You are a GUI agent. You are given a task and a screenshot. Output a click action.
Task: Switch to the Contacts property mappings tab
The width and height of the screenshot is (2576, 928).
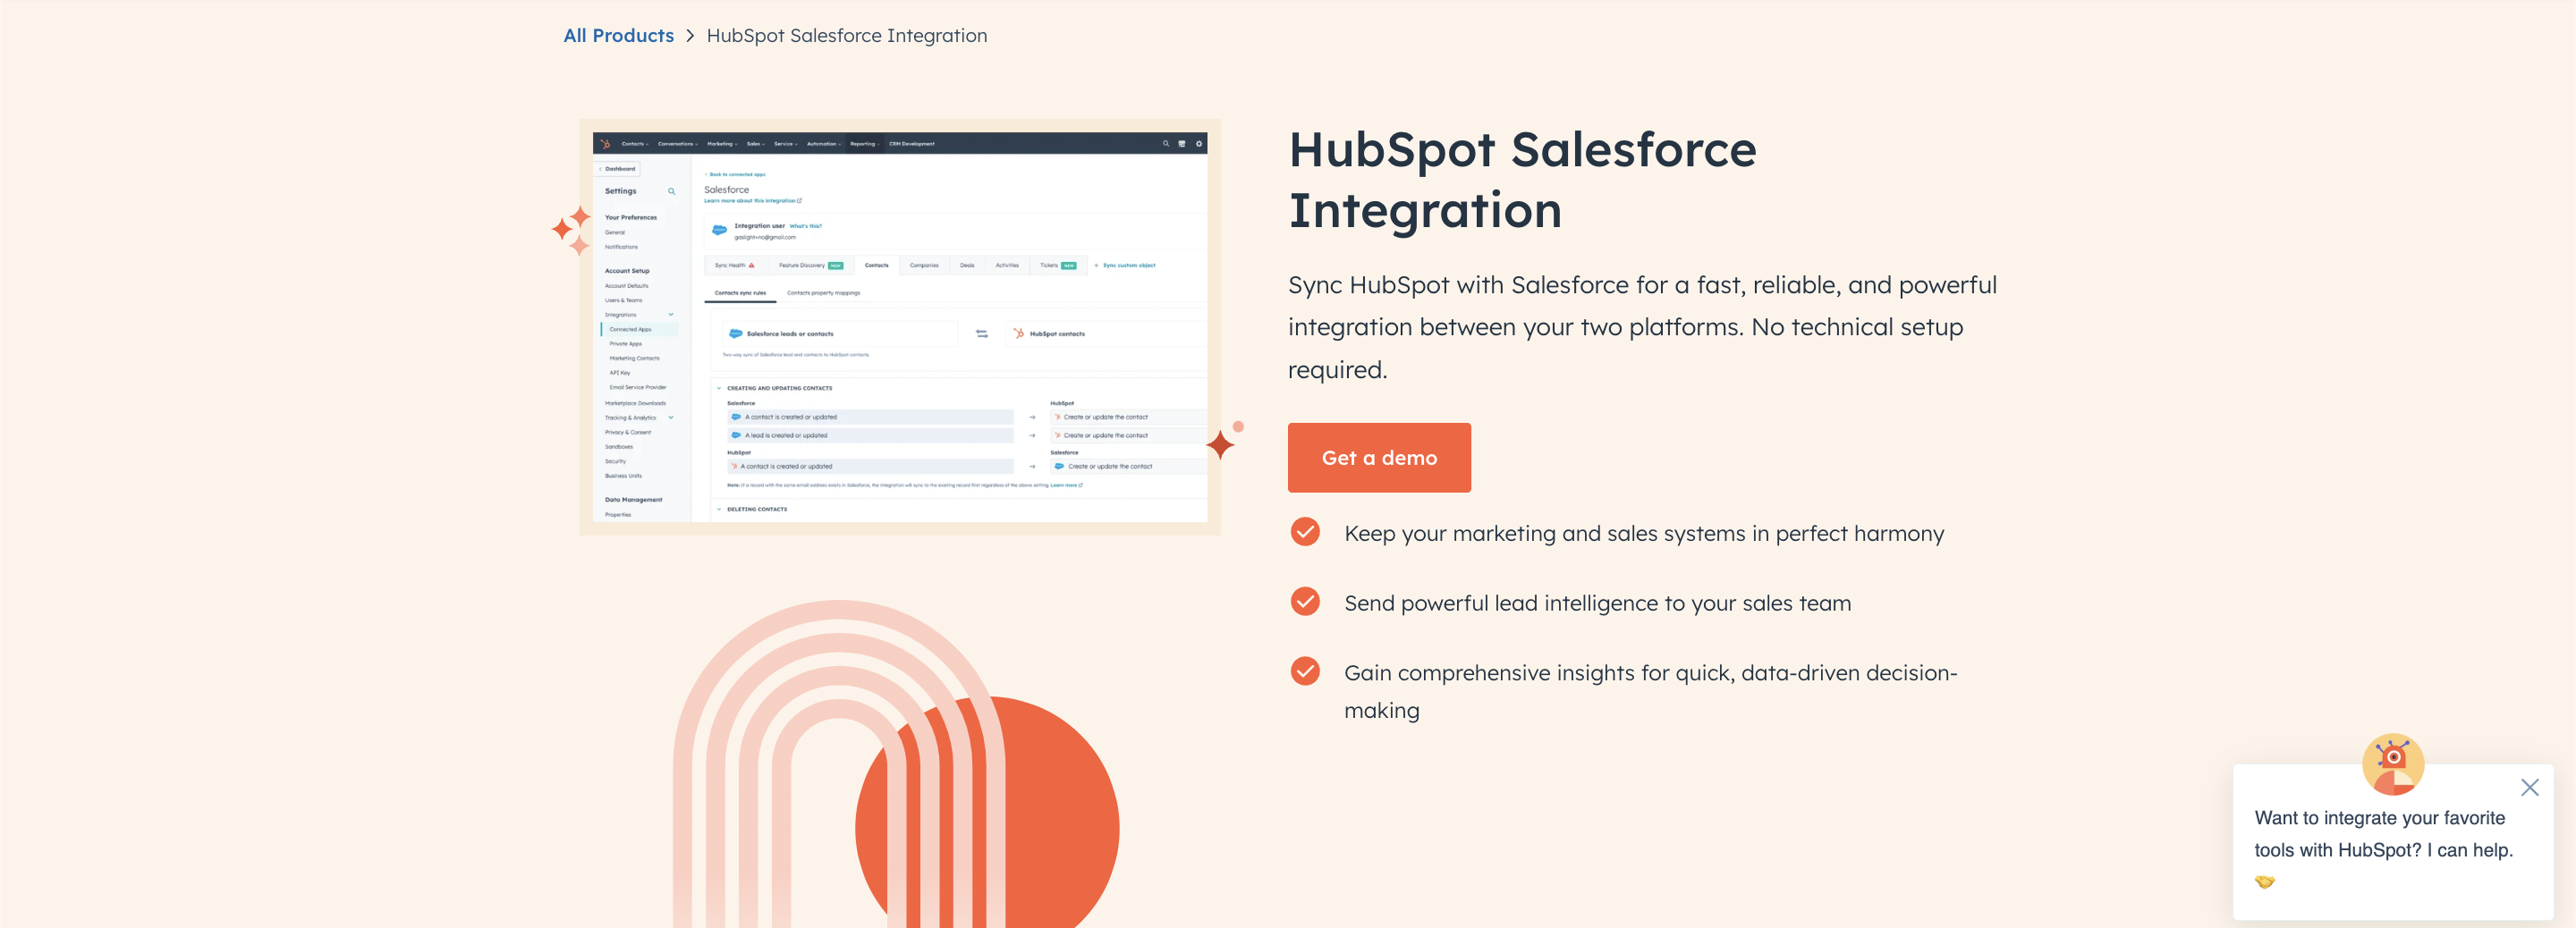[x=823, y=293]
